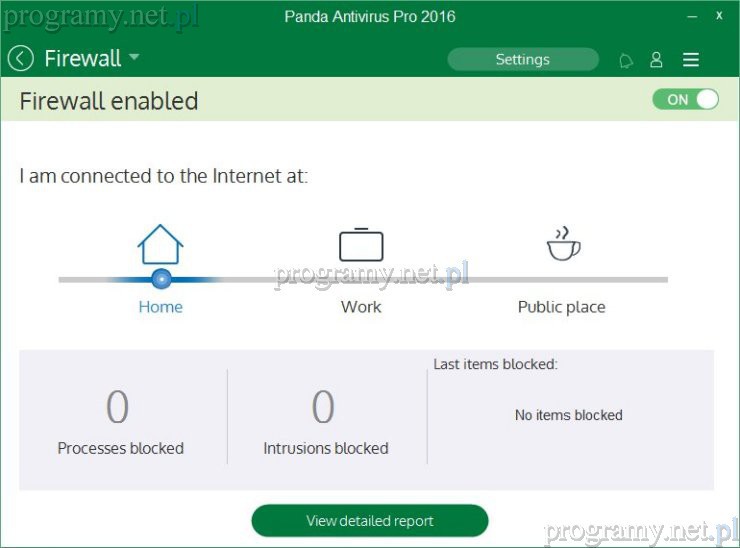This screenshot has width=740, height=548.
Task: Minimize the Panda Antivirus window
Action: point(692,17)
